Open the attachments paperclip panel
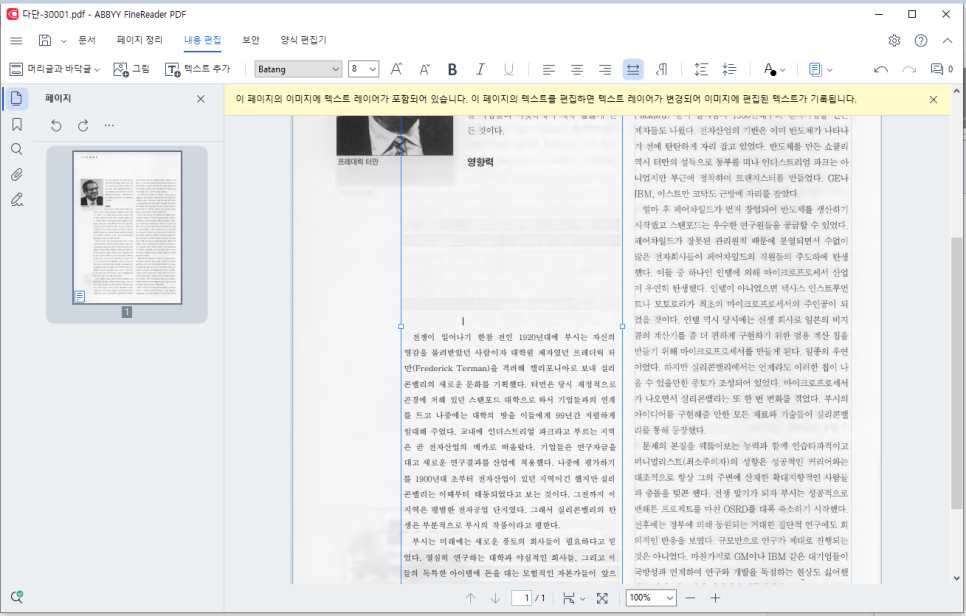The width and height of the screenshot is (966, 616). (17, 174)
